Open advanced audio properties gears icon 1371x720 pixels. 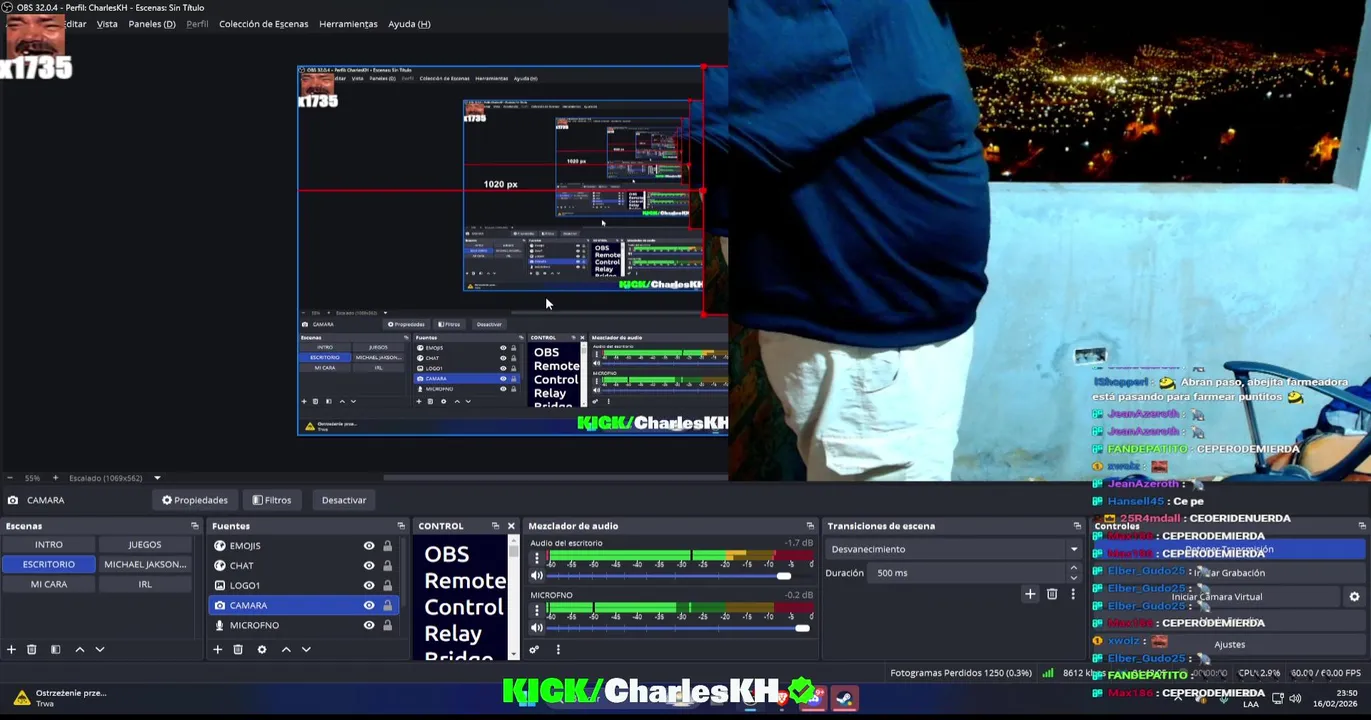coord(534,650)
